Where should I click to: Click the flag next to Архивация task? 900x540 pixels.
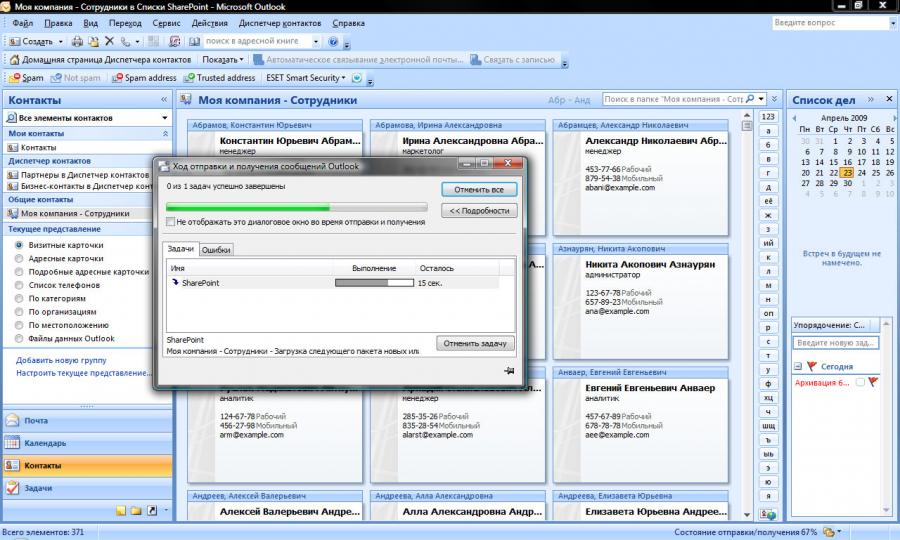tap(873, 382)
